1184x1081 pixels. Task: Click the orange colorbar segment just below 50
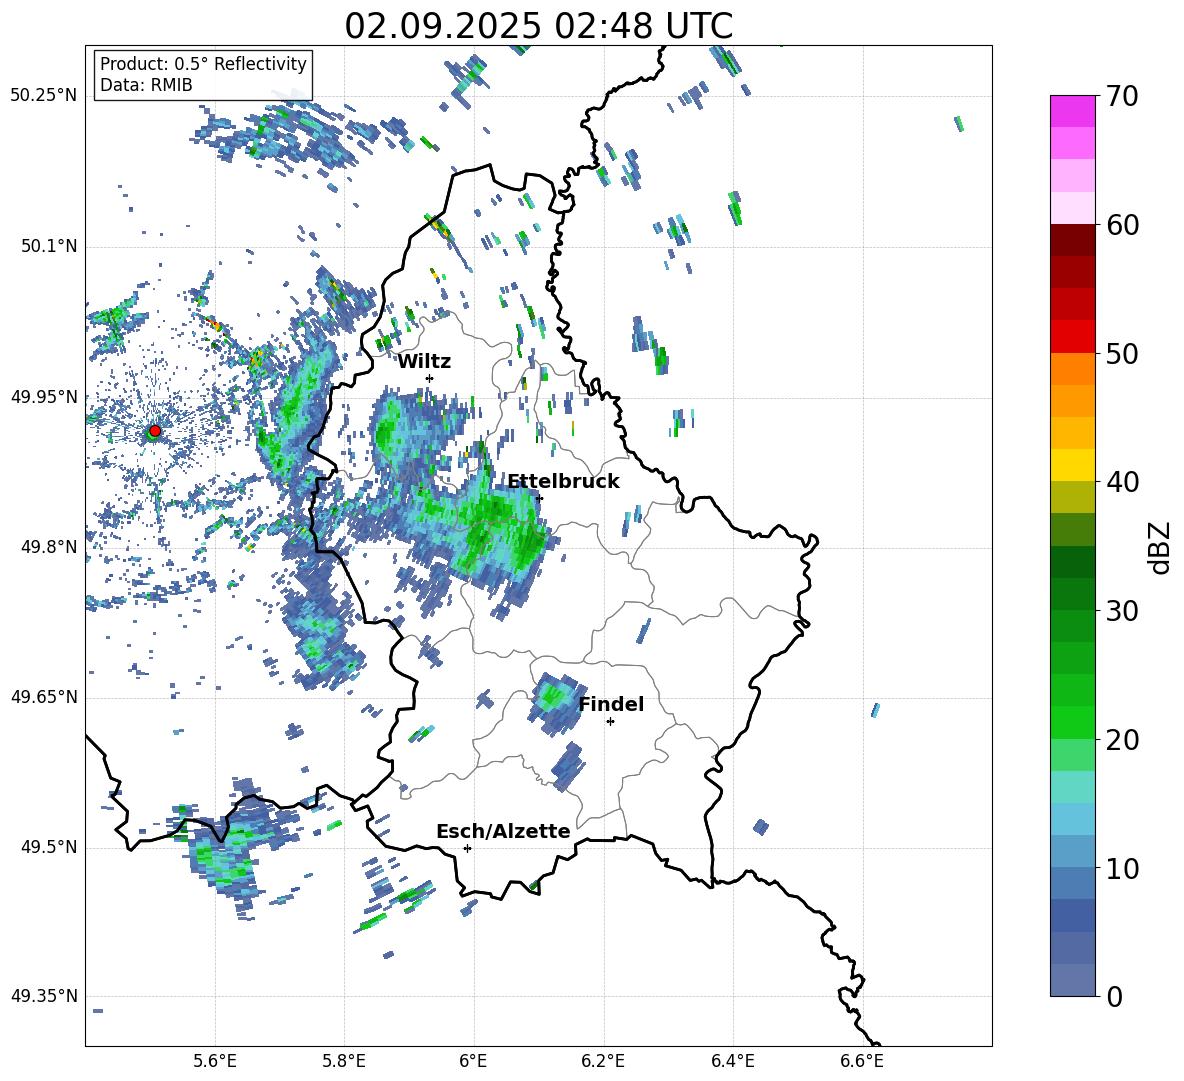[1072, 369]
